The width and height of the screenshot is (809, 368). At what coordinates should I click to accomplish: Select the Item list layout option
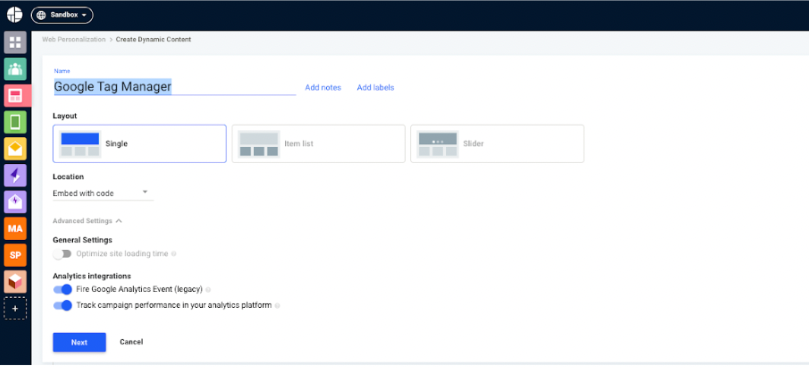click(x=318, y=143)
